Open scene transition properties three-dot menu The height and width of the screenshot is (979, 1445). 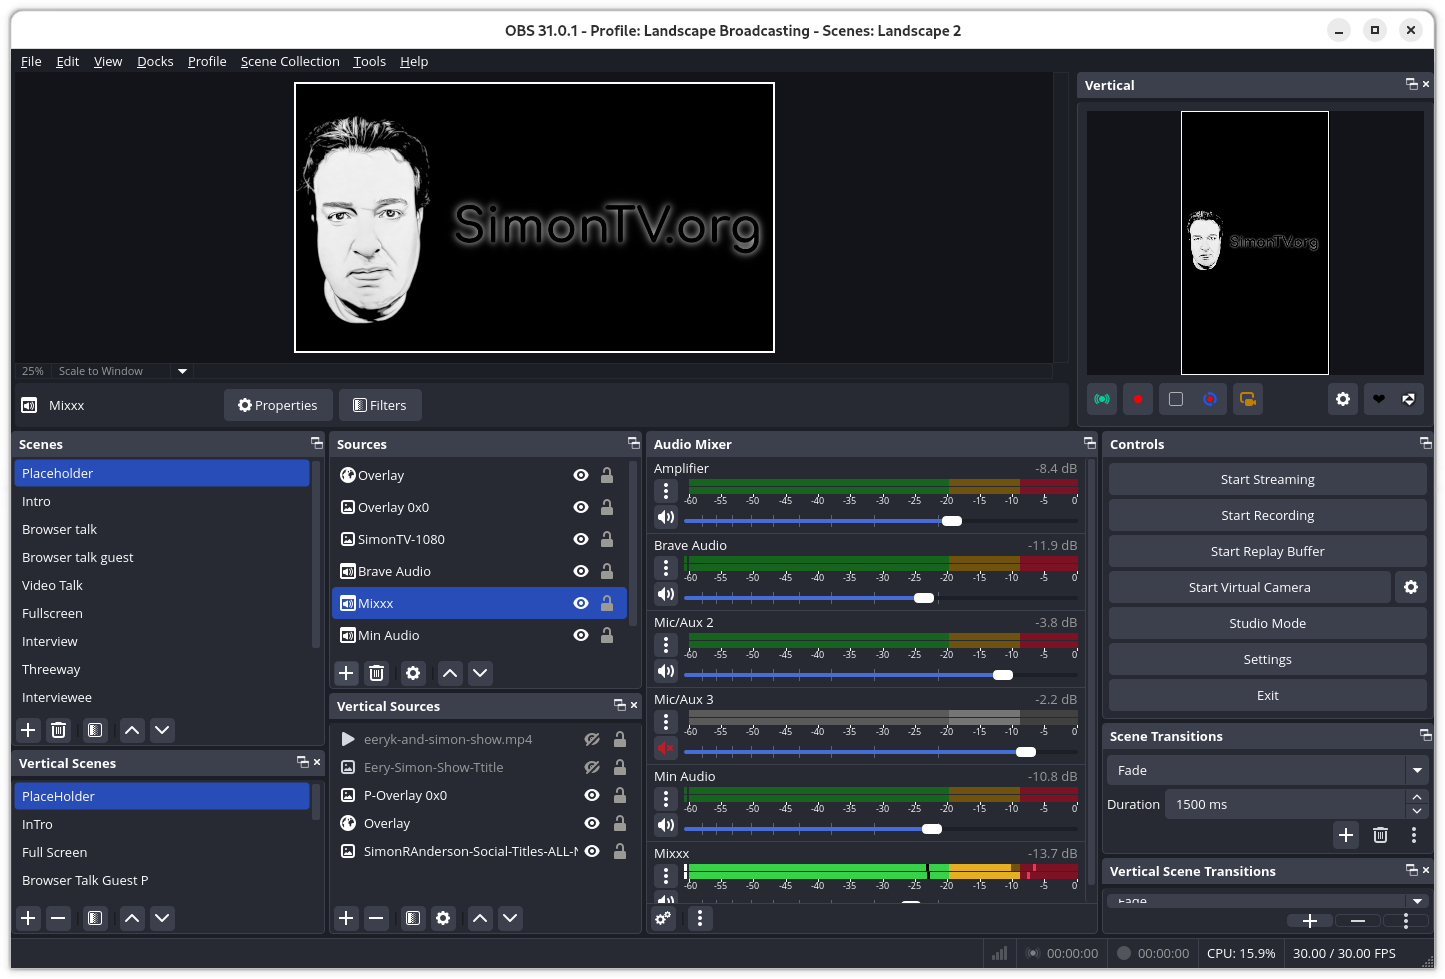[x=1414, y=835]
